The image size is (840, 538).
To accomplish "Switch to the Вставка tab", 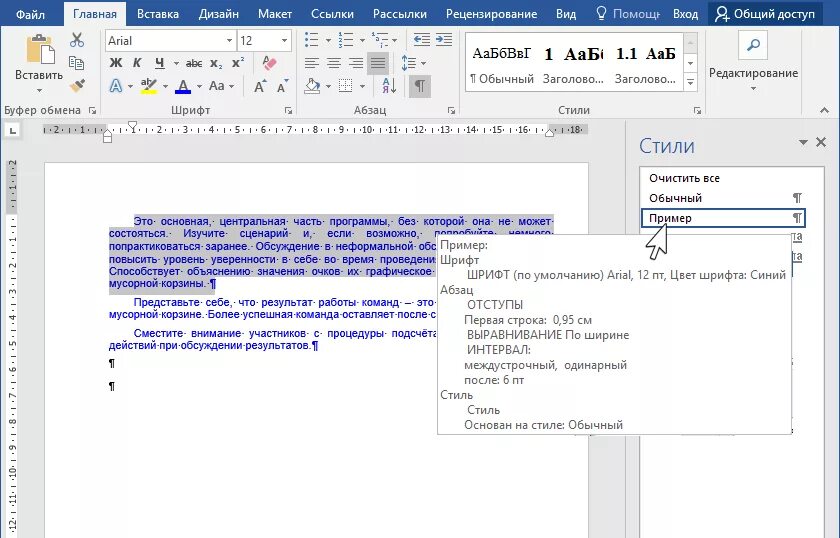I will [158, 13].
